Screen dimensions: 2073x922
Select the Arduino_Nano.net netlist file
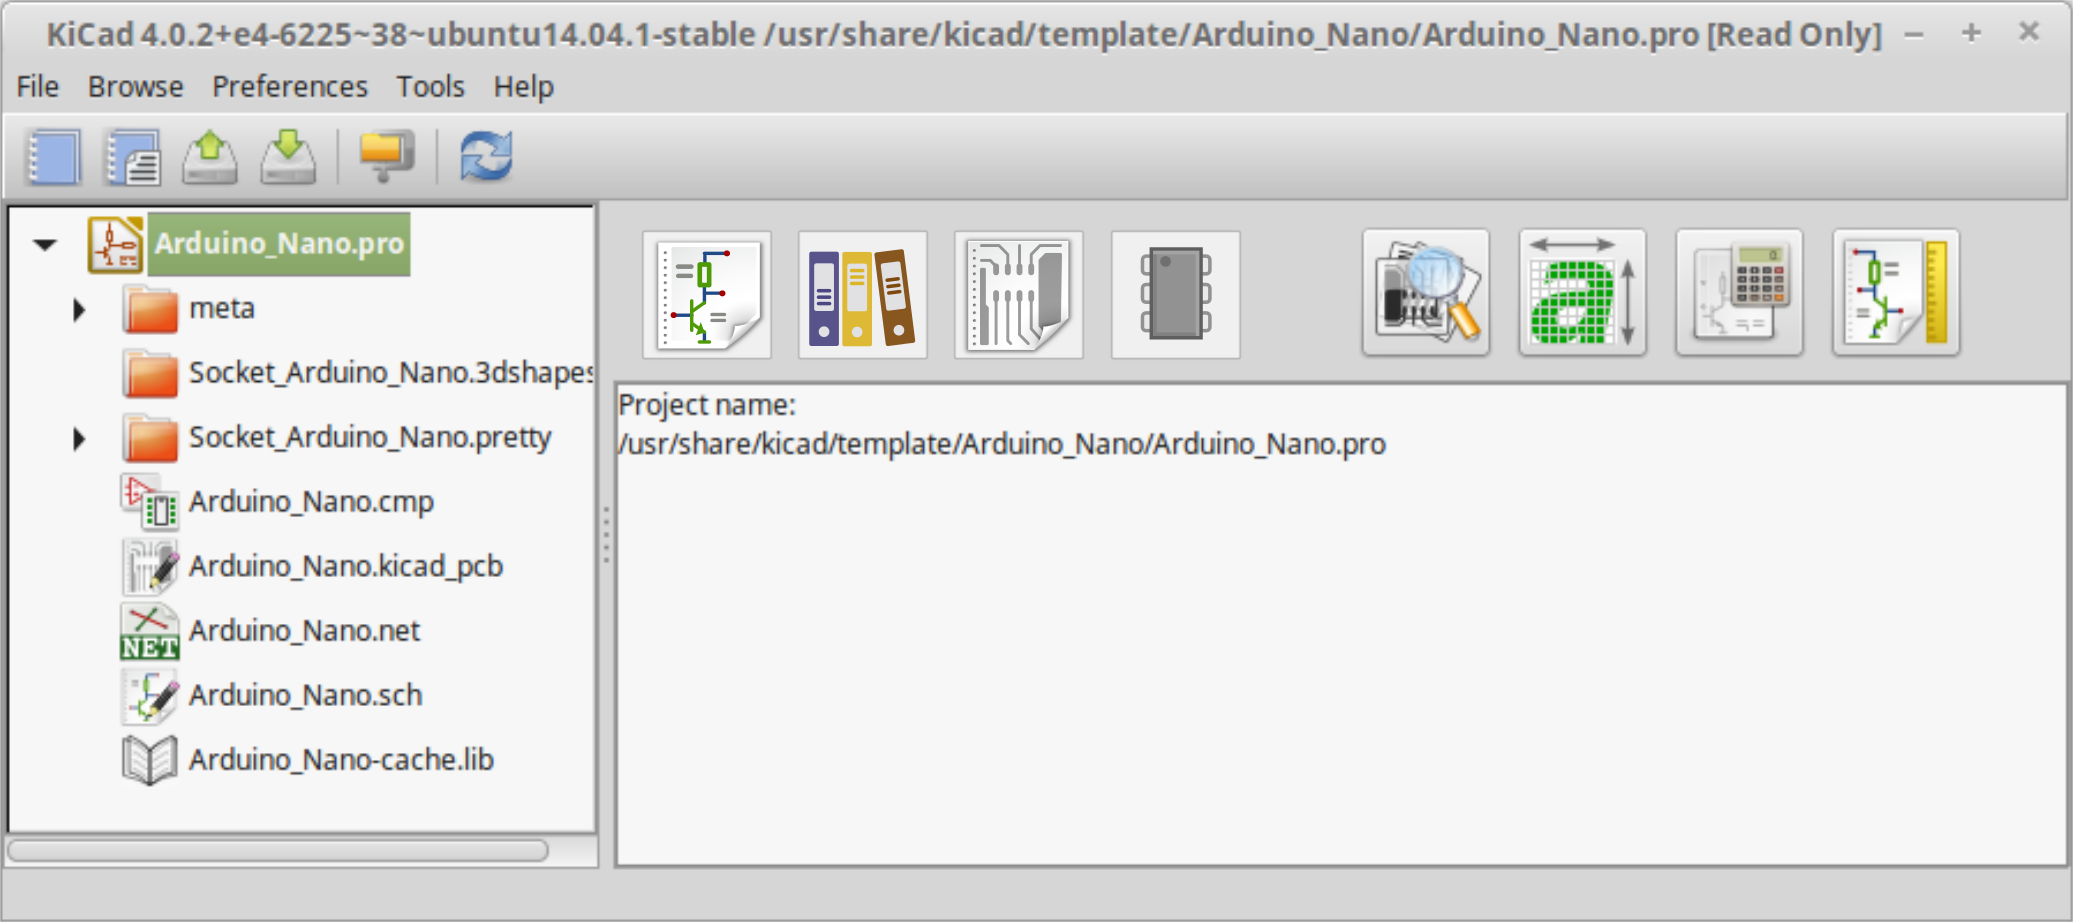(x=305, y=631)
